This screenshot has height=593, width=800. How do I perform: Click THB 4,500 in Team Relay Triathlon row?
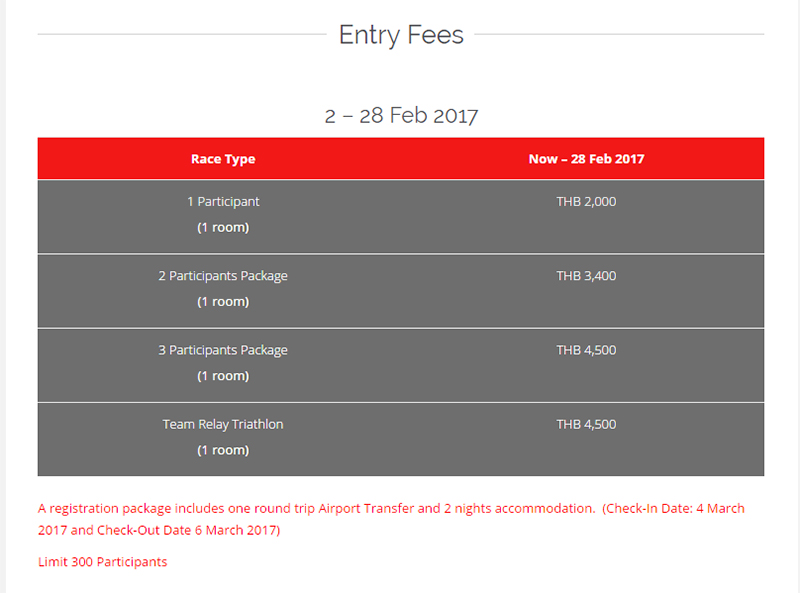pyautogui.click(x=586, y=424)
